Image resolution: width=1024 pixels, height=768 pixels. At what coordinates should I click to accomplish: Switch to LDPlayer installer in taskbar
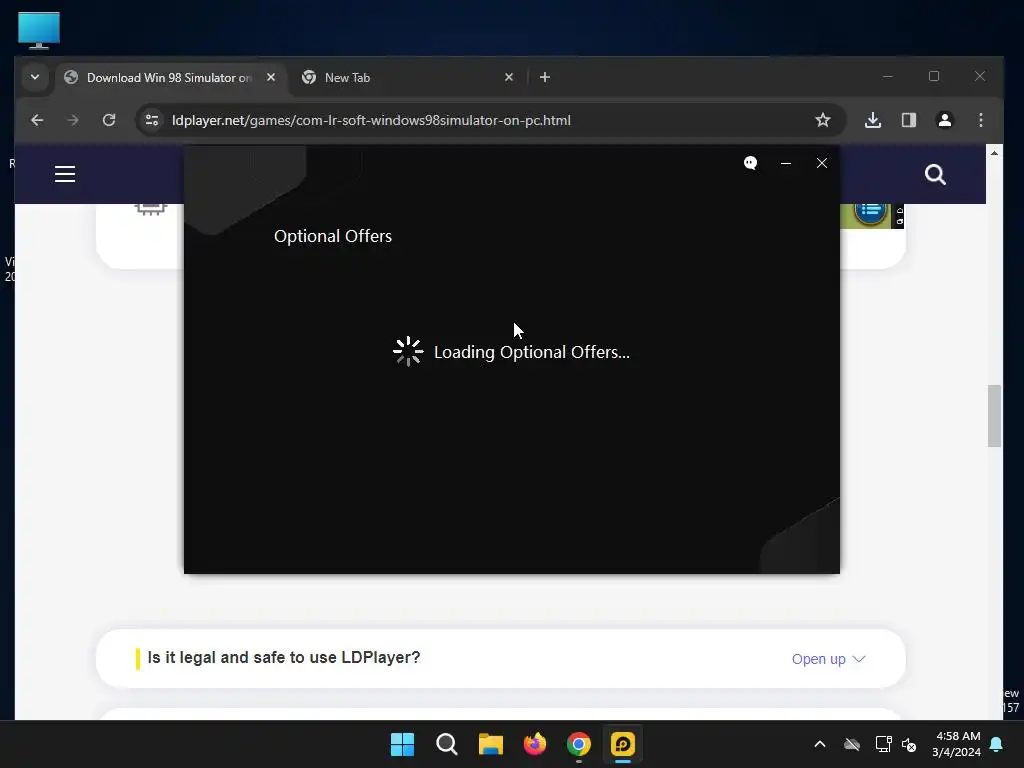click(623, 744)
